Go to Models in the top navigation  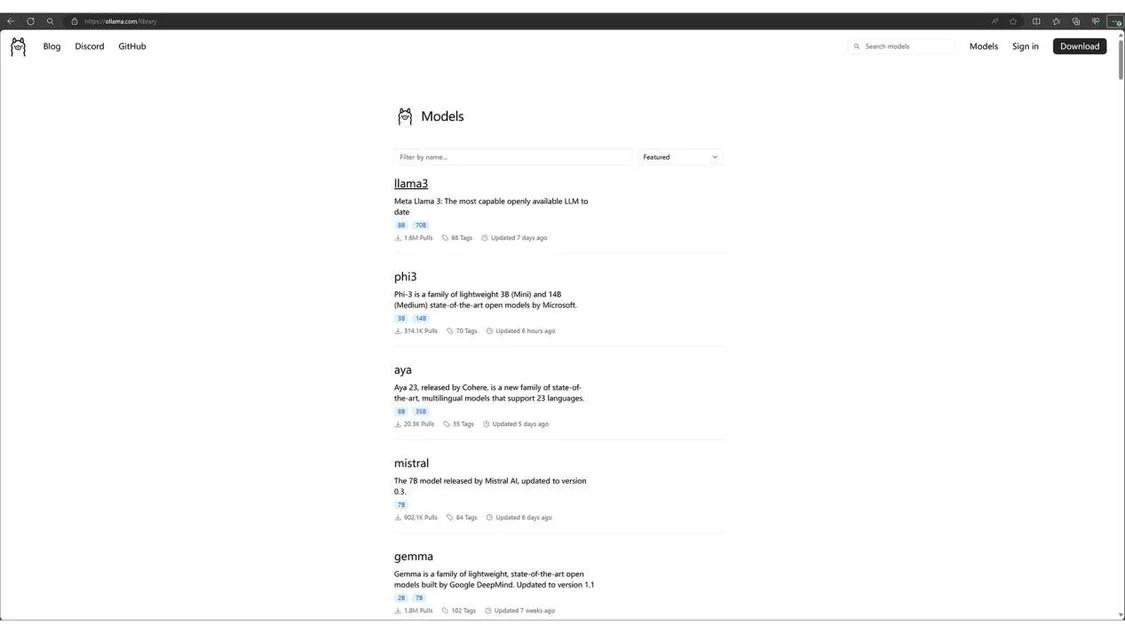coord(984,47)
